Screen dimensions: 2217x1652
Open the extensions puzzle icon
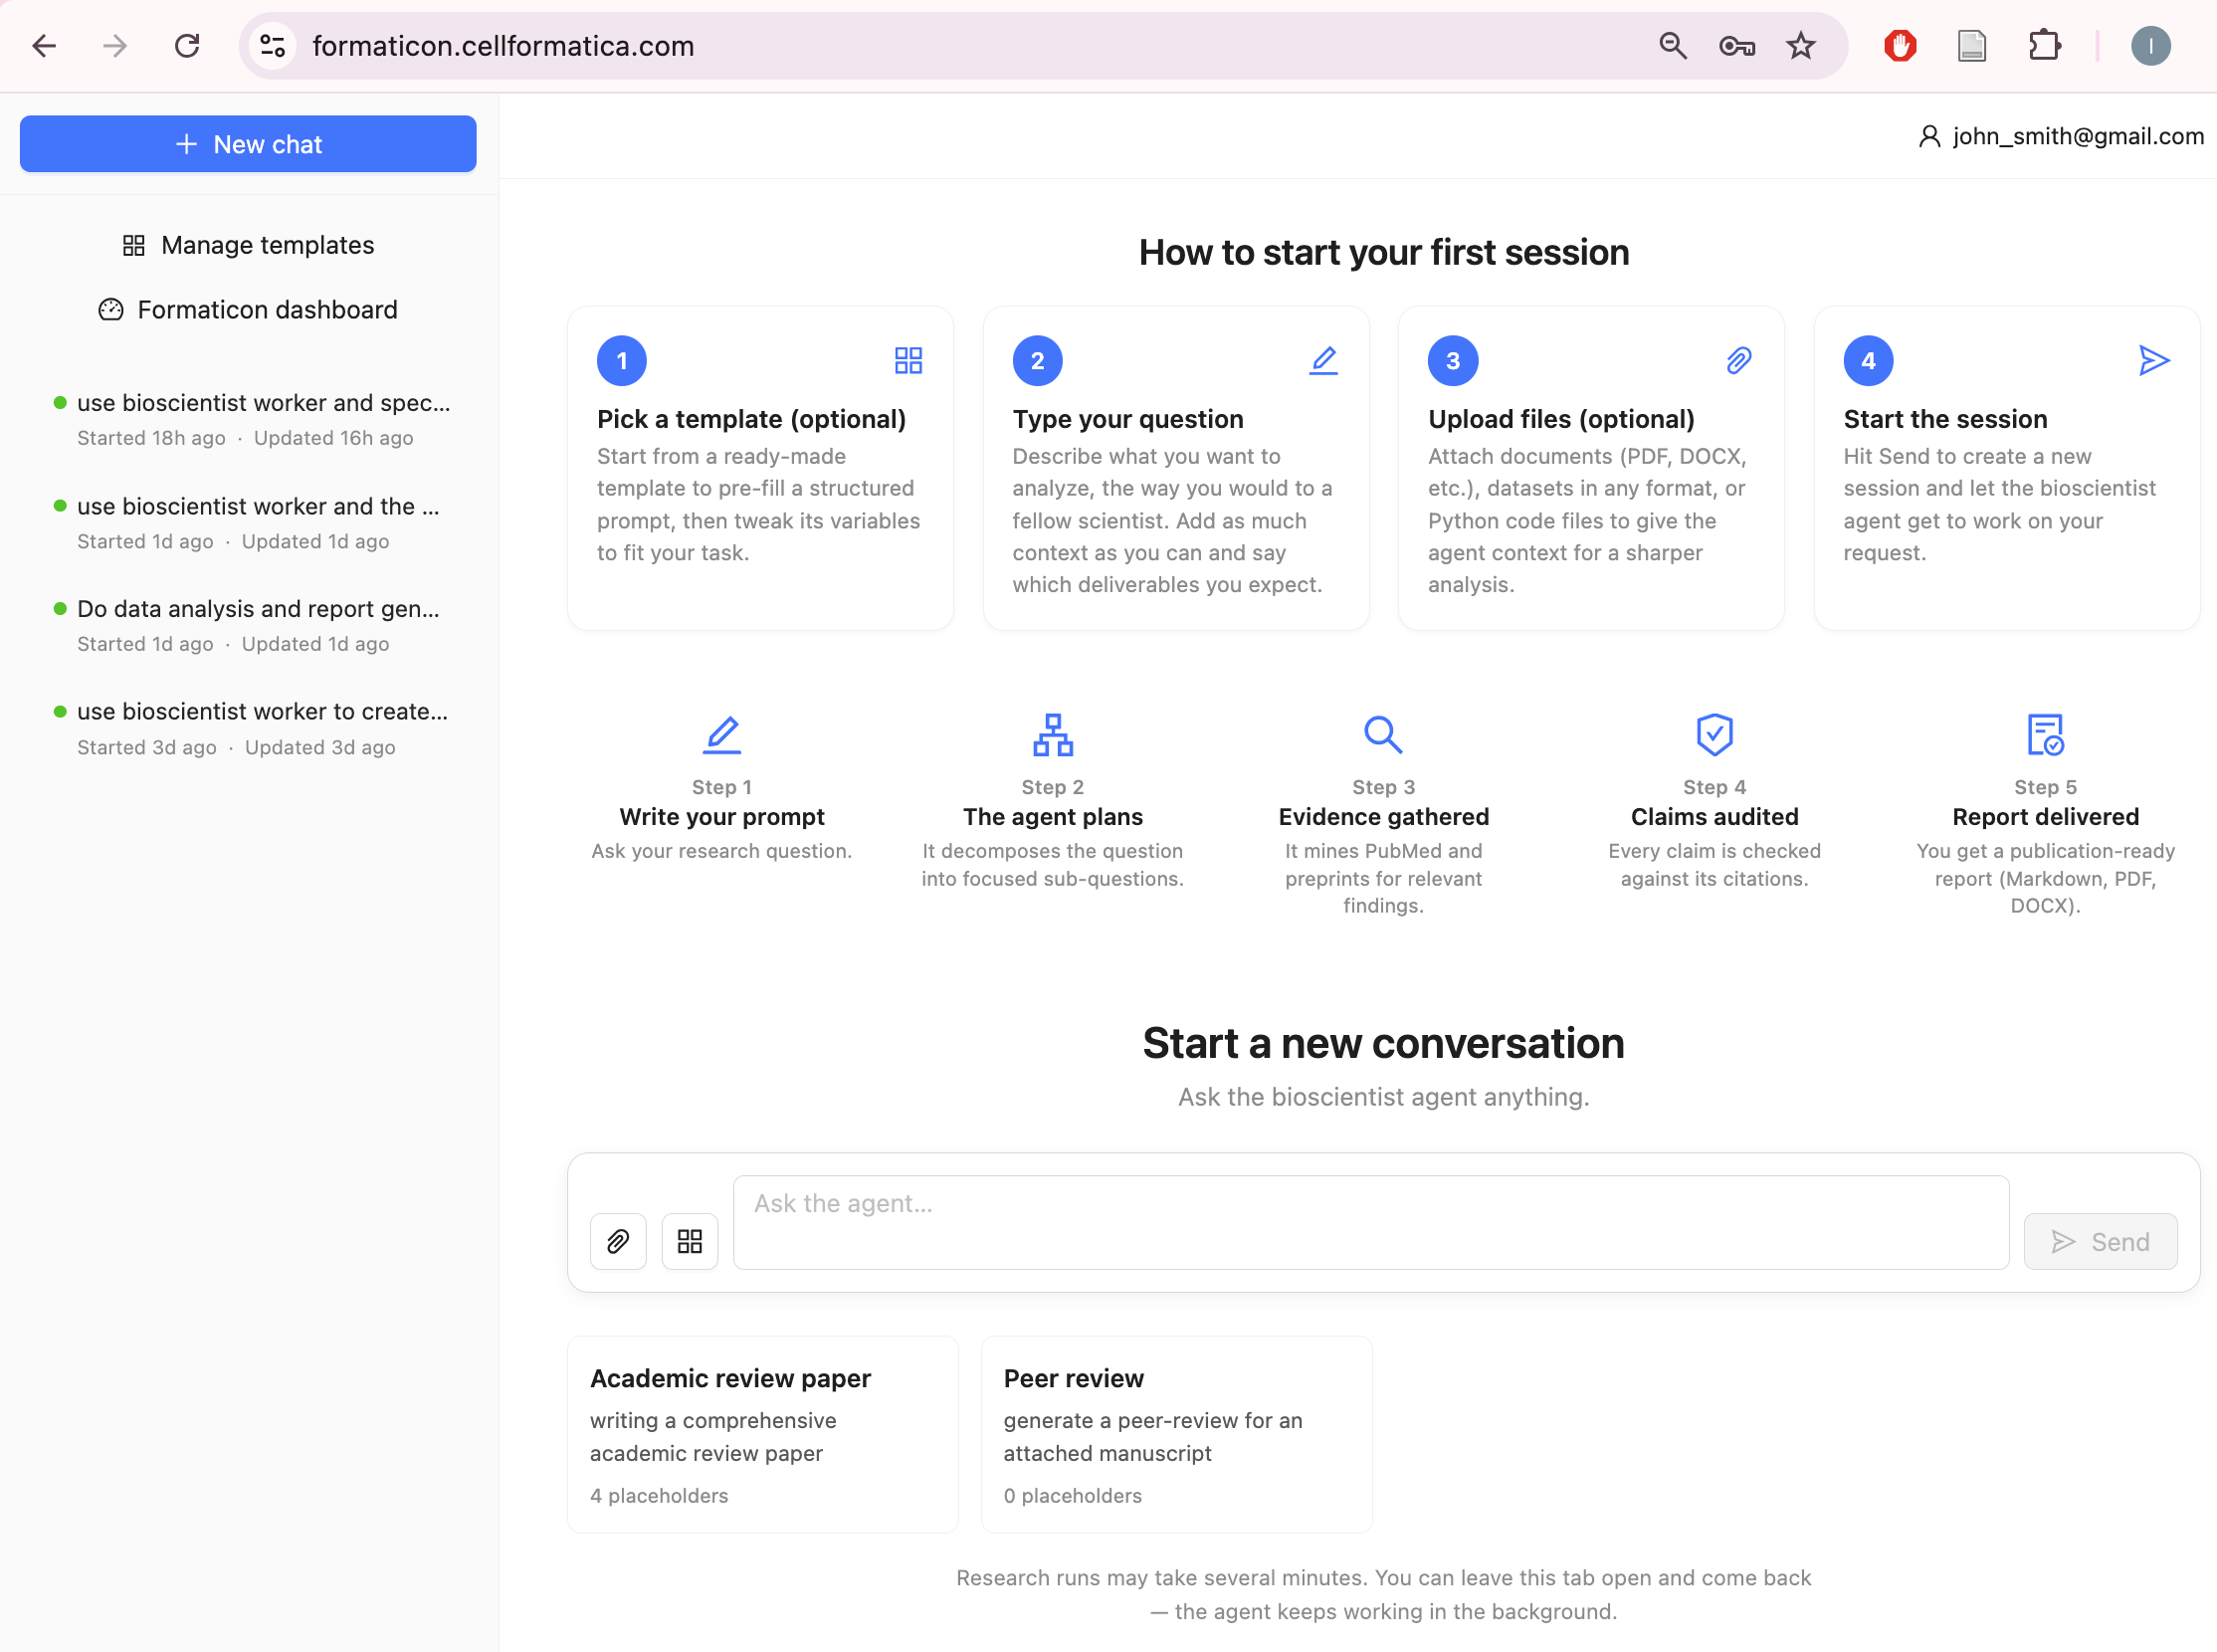click(x=2044, y=46)
